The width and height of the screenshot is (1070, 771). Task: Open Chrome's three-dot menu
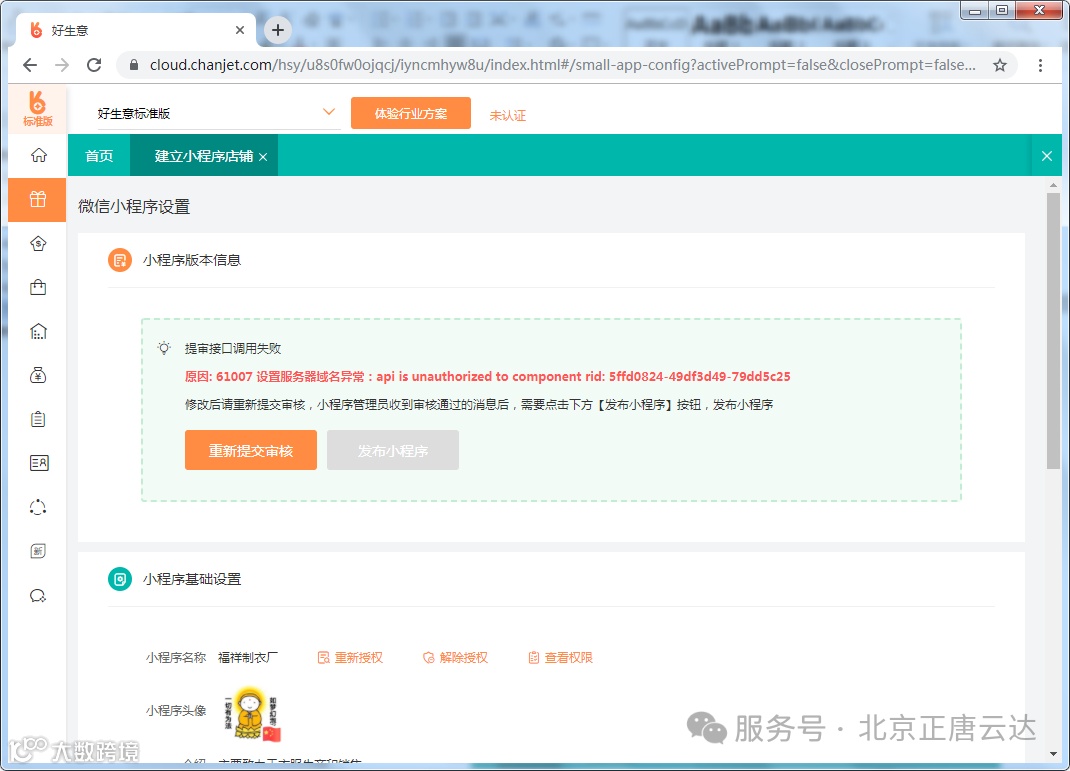[x=1040, y=65]
